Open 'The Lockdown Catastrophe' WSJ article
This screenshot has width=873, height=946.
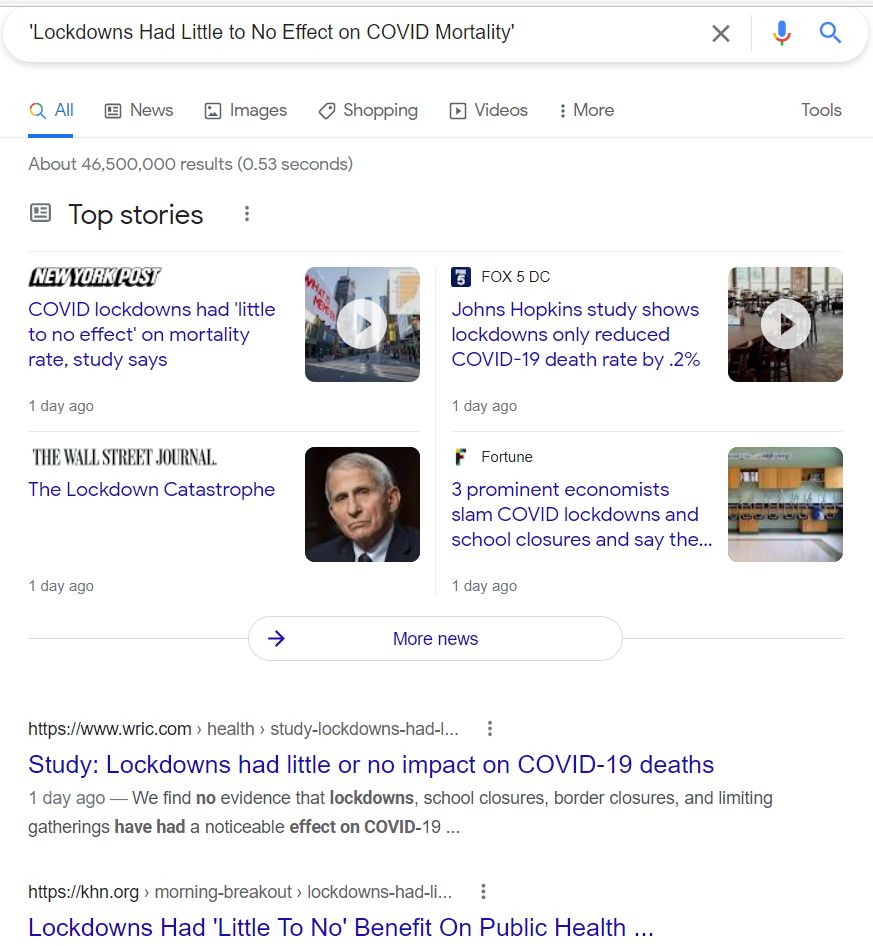[151, 490]
